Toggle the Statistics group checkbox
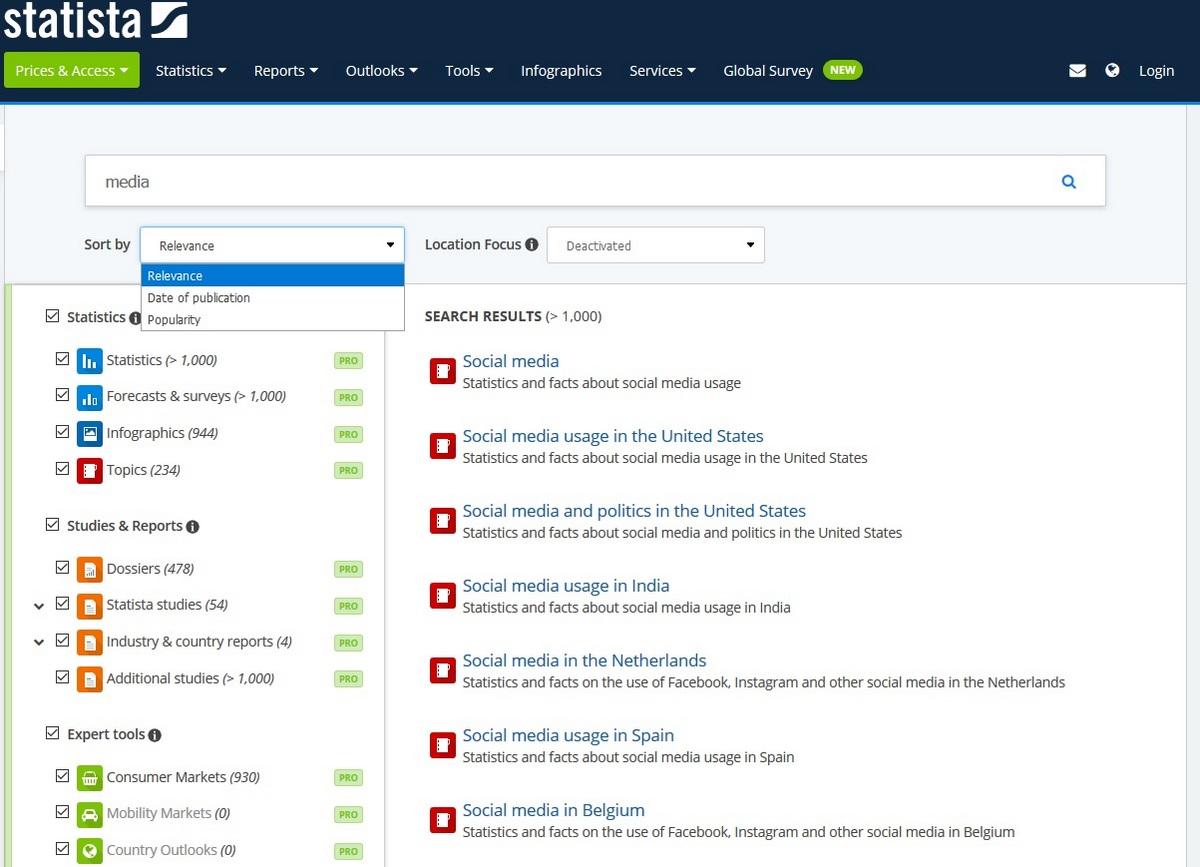The width and height of the screenshot is (1200, 867). click(53, 316)
